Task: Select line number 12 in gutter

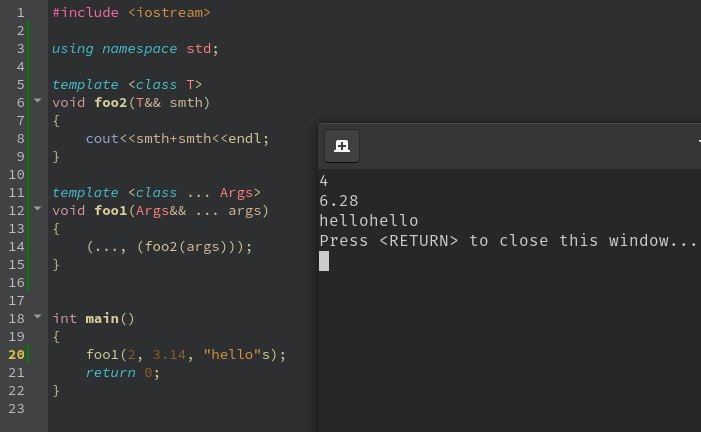Action: pyautogui.click(x=17, y=211)
